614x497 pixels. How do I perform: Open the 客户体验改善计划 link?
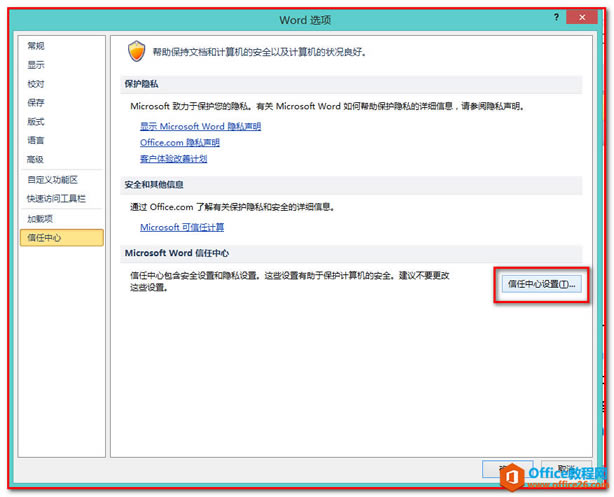click(173, 159)
